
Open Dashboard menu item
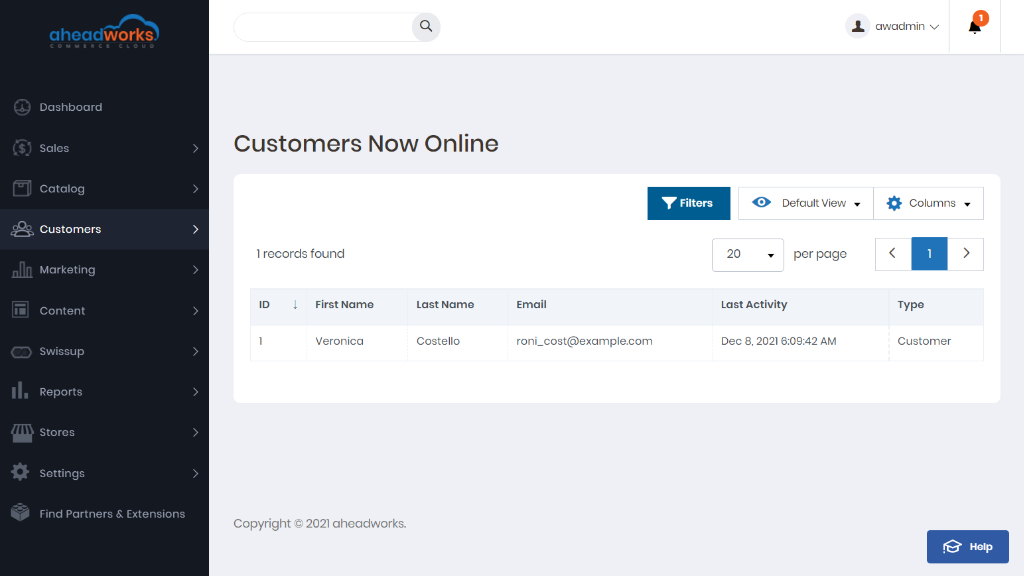click(104, 107)
